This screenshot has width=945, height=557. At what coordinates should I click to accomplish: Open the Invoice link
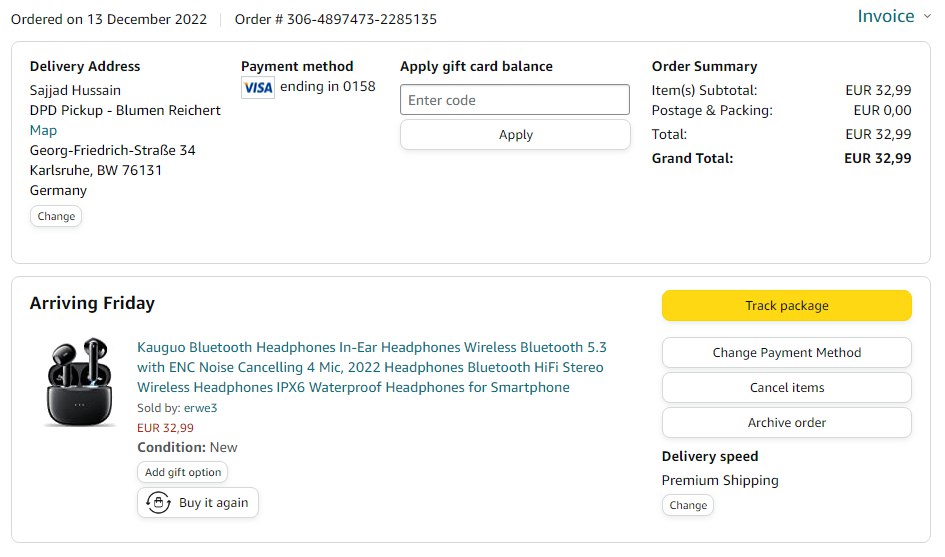click(x=885, y=16)
